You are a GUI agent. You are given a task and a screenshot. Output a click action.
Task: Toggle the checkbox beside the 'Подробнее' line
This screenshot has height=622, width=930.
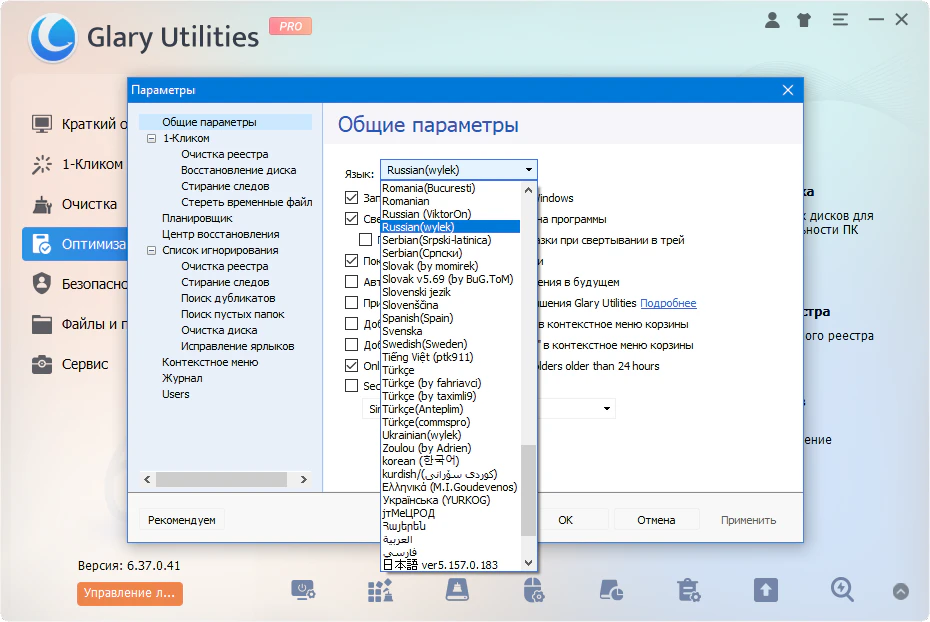352,303
